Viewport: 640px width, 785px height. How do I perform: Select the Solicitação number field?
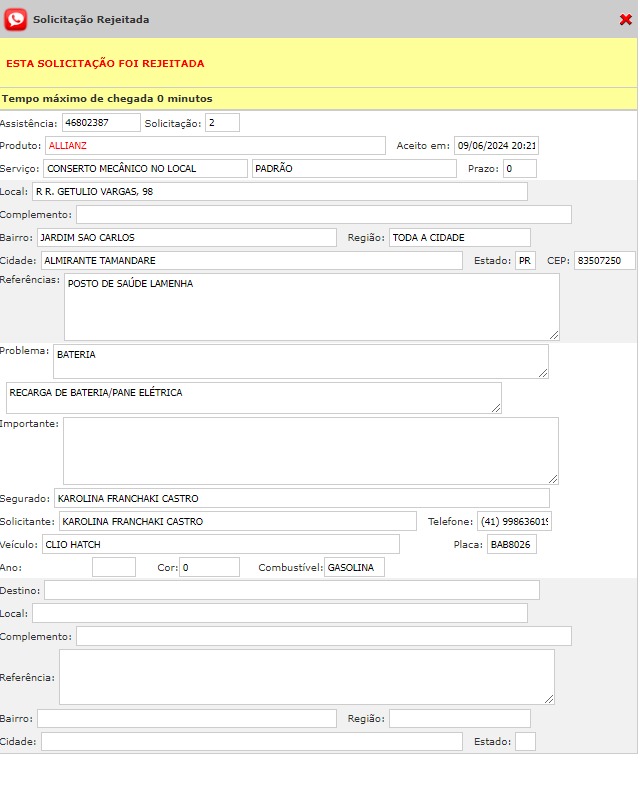tap(222, 123)
